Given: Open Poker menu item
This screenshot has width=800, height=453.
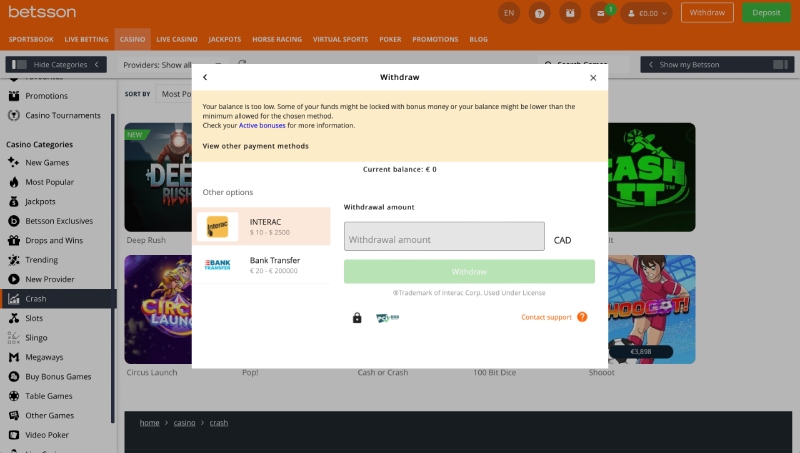Looking at the screenshot, I should click(x=390, y=39).
